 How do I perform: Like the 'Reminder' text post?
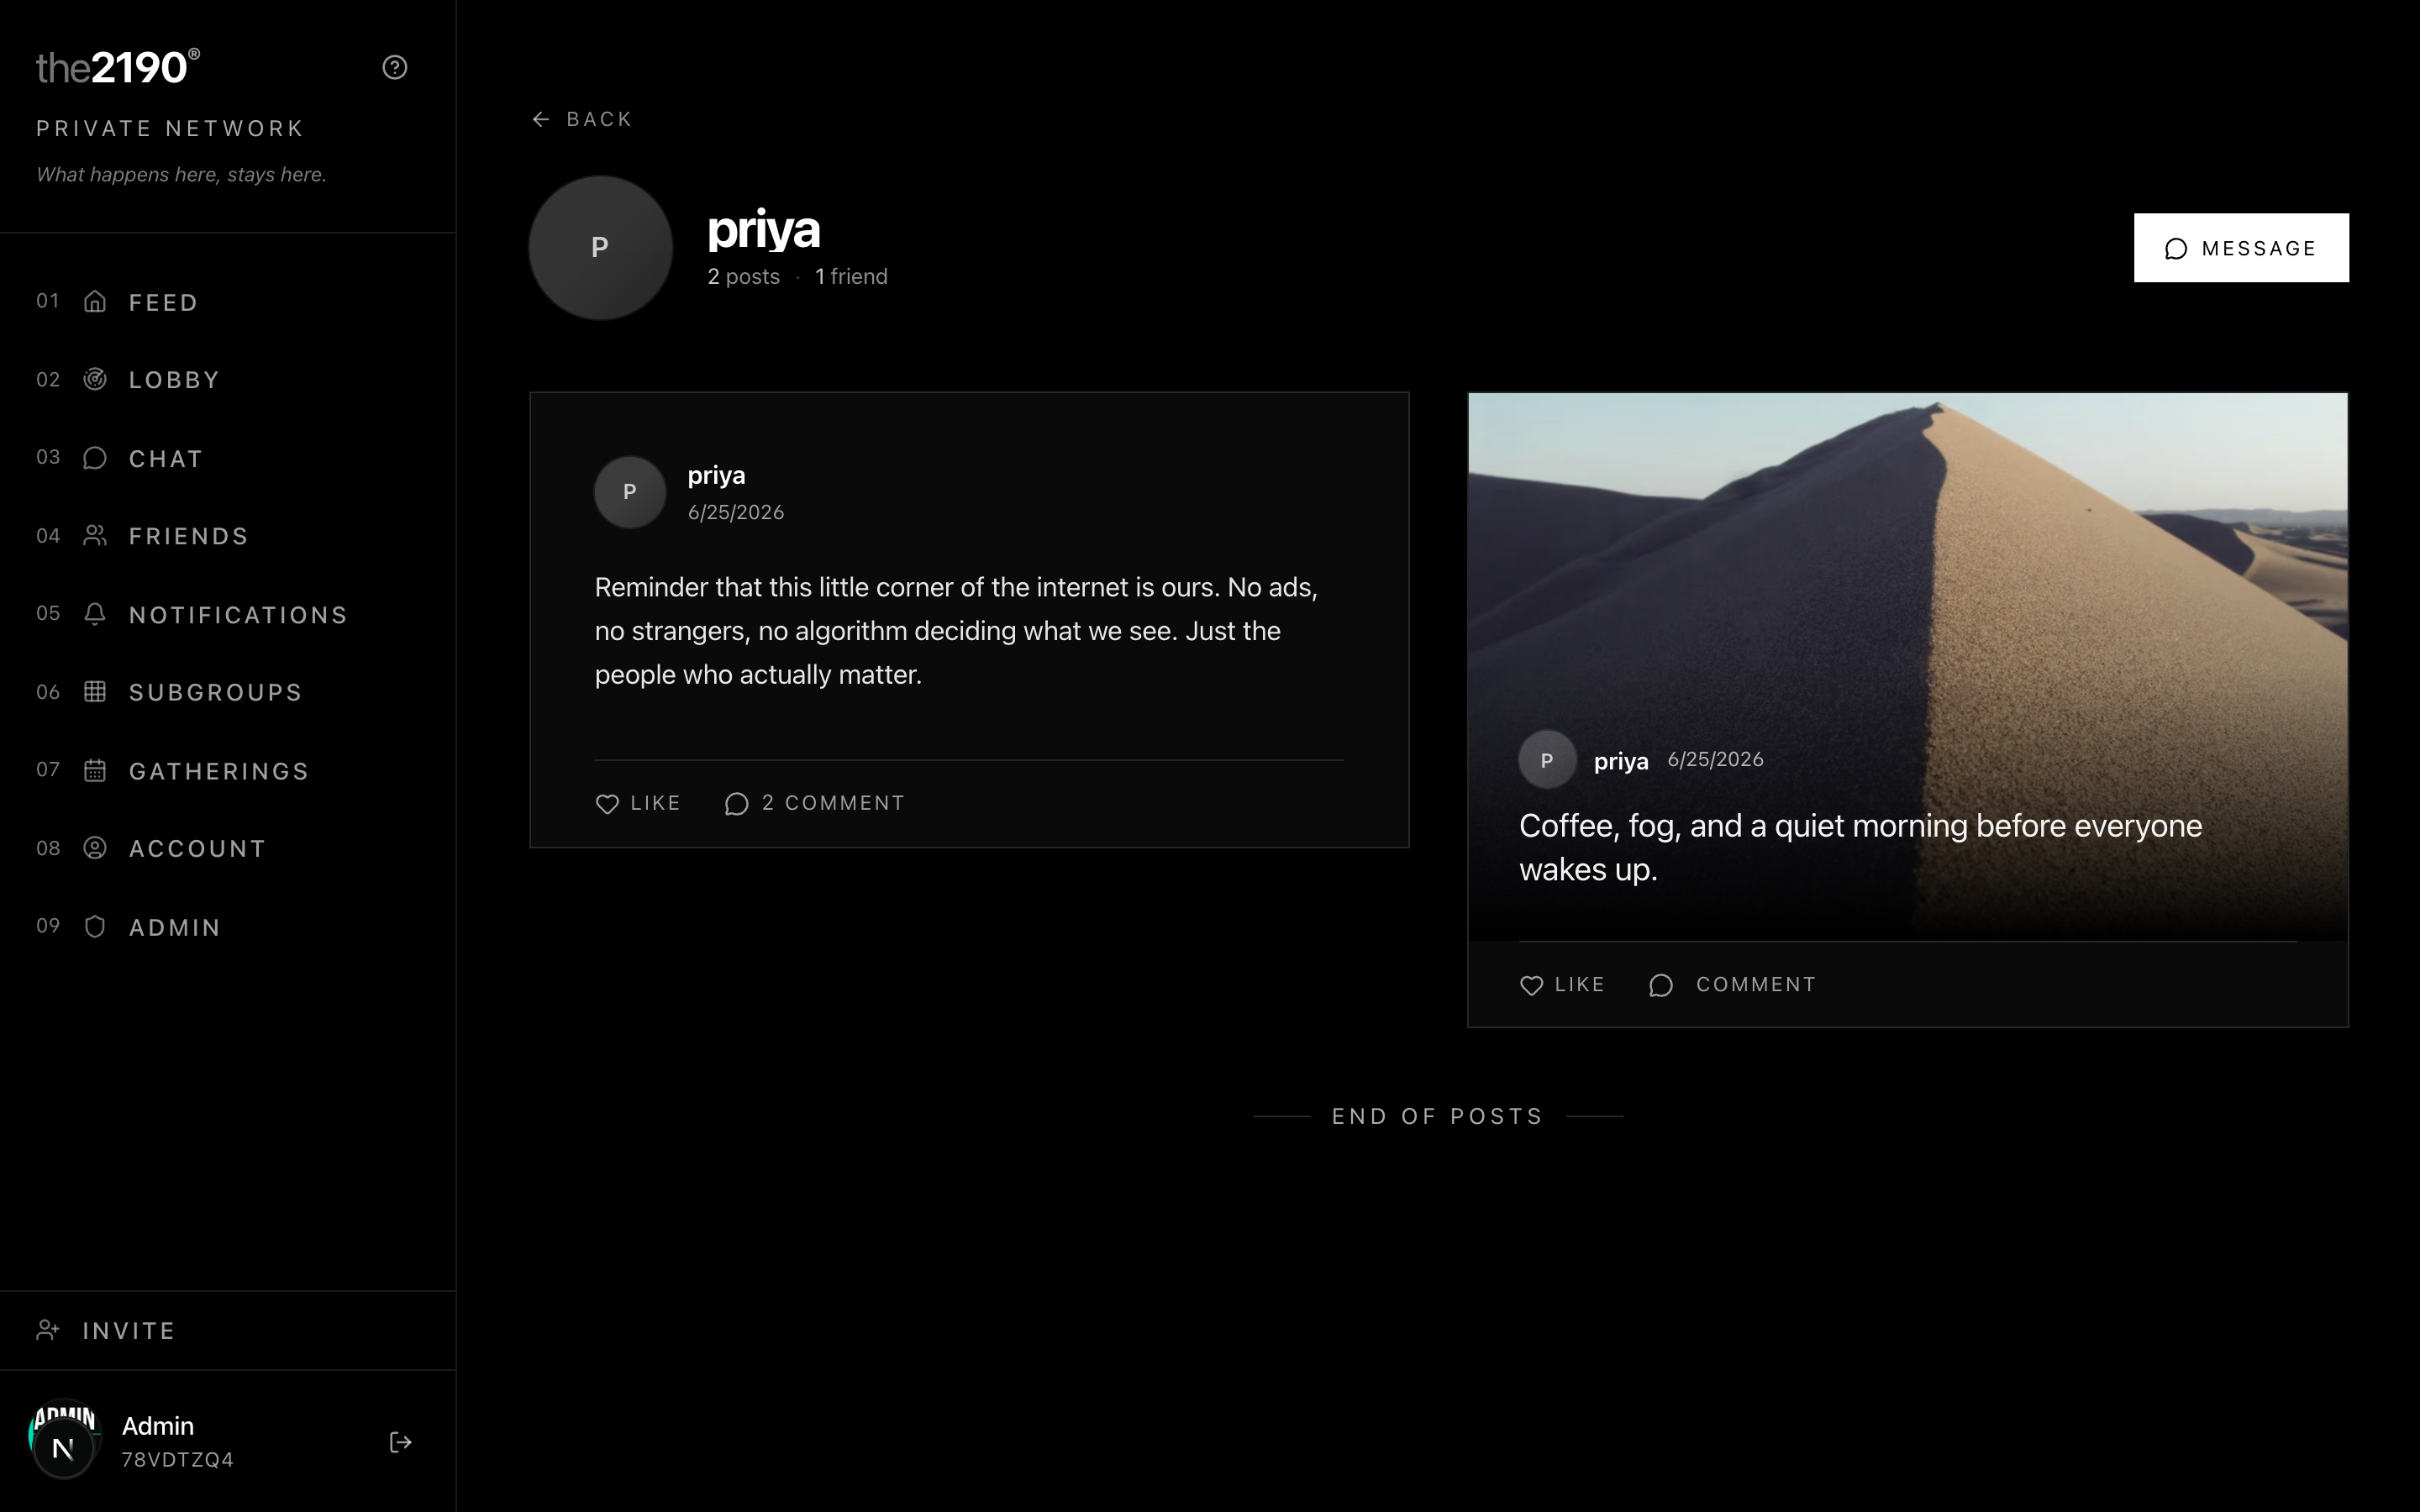638,803
